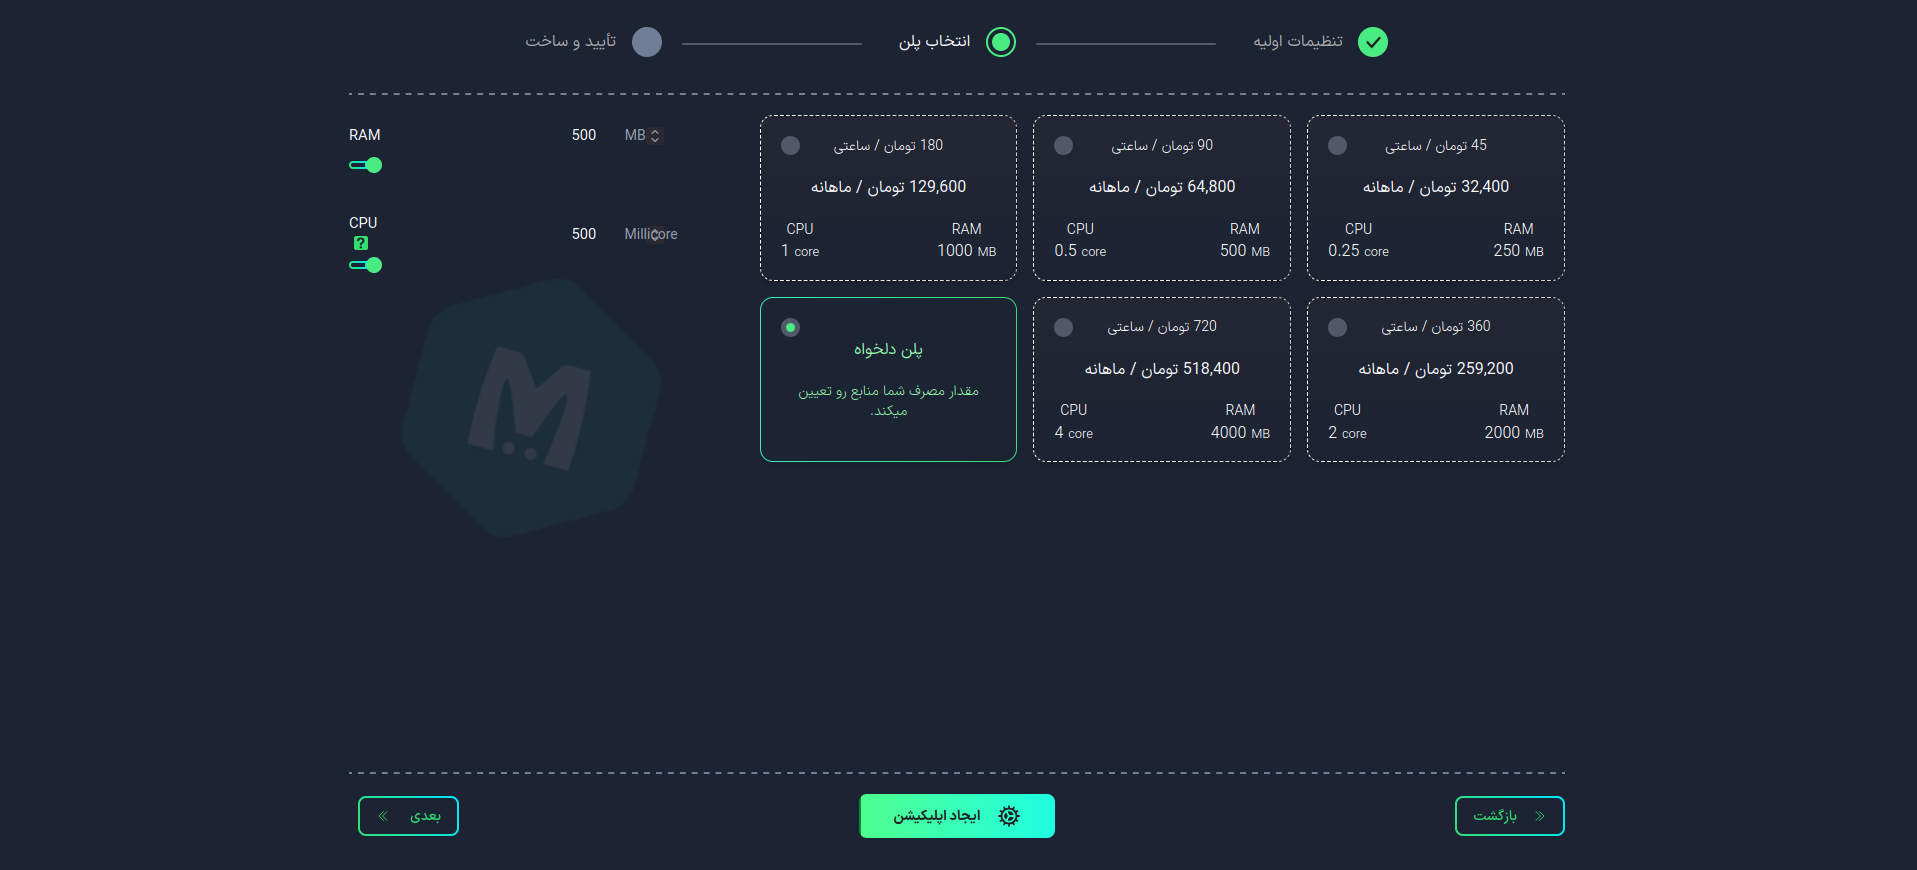Click the 4 core CPU value
Screen dimensions: 1917x870
1073,433
